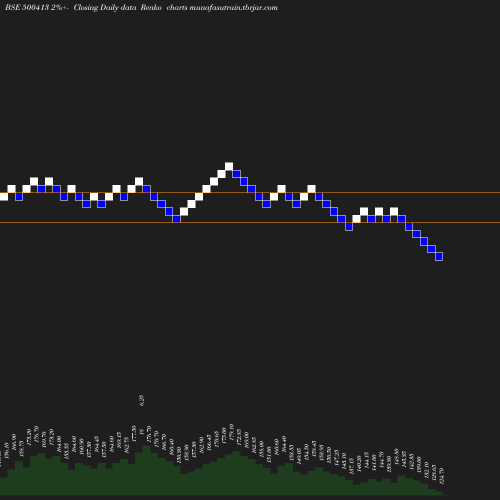Click the final price label "124.70"
Screen dimensions: 500x500
pos(441,476)
